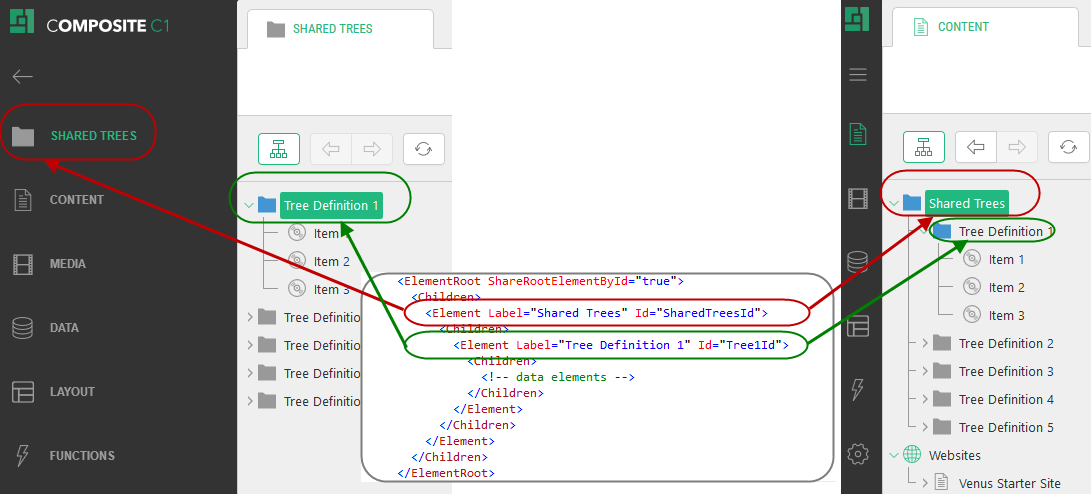Click back arrow button in Content toolbar
The width and height of the screenshot is (1091, 494).
coord(976,147)
